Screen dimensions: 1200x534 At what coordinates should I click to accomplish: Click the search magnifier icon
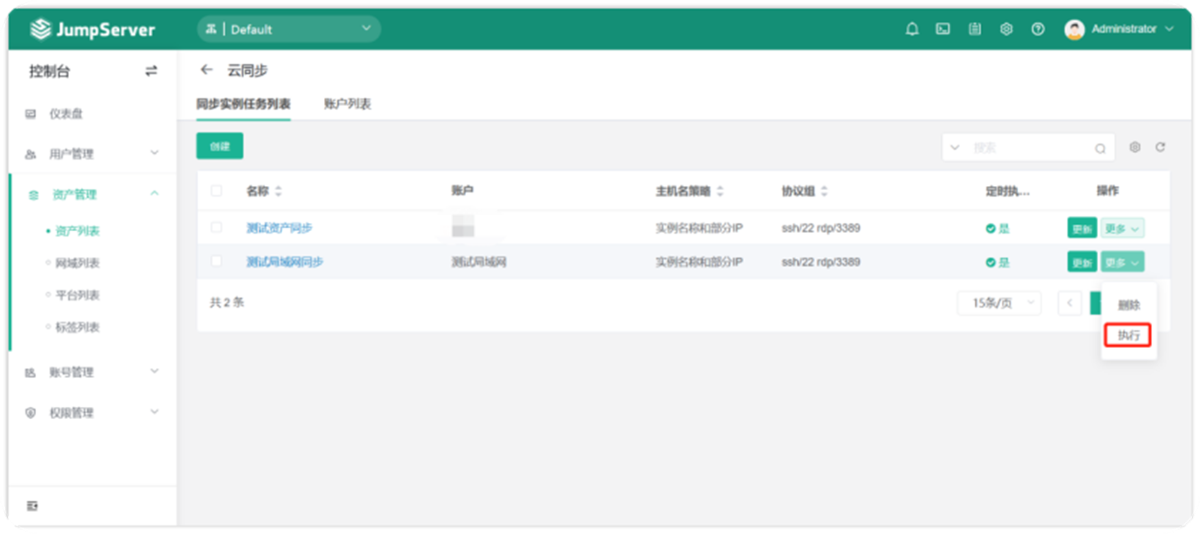1100,148
